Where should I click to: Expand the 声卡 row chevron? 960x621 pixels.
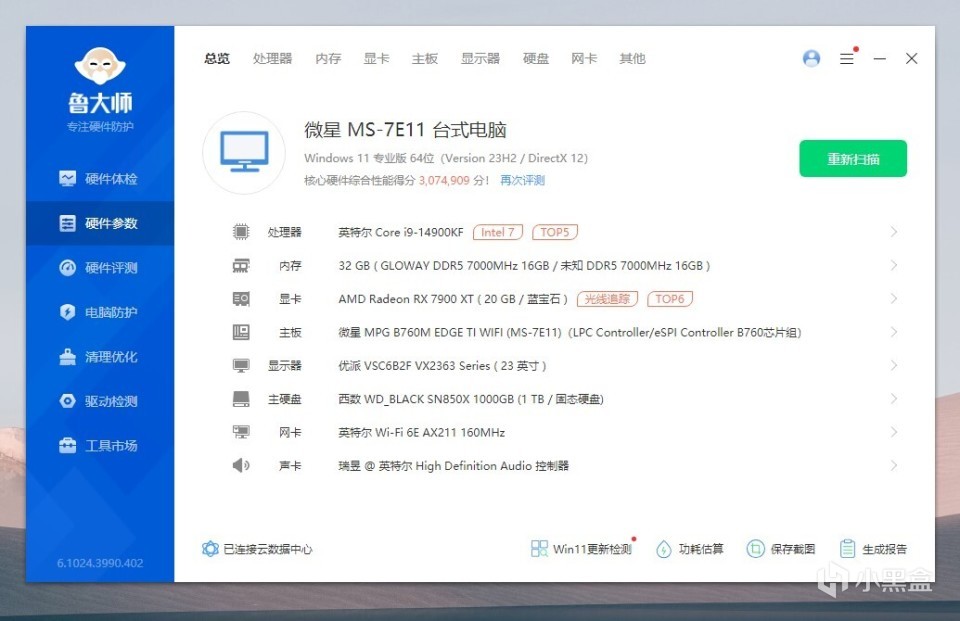point(894,465)
